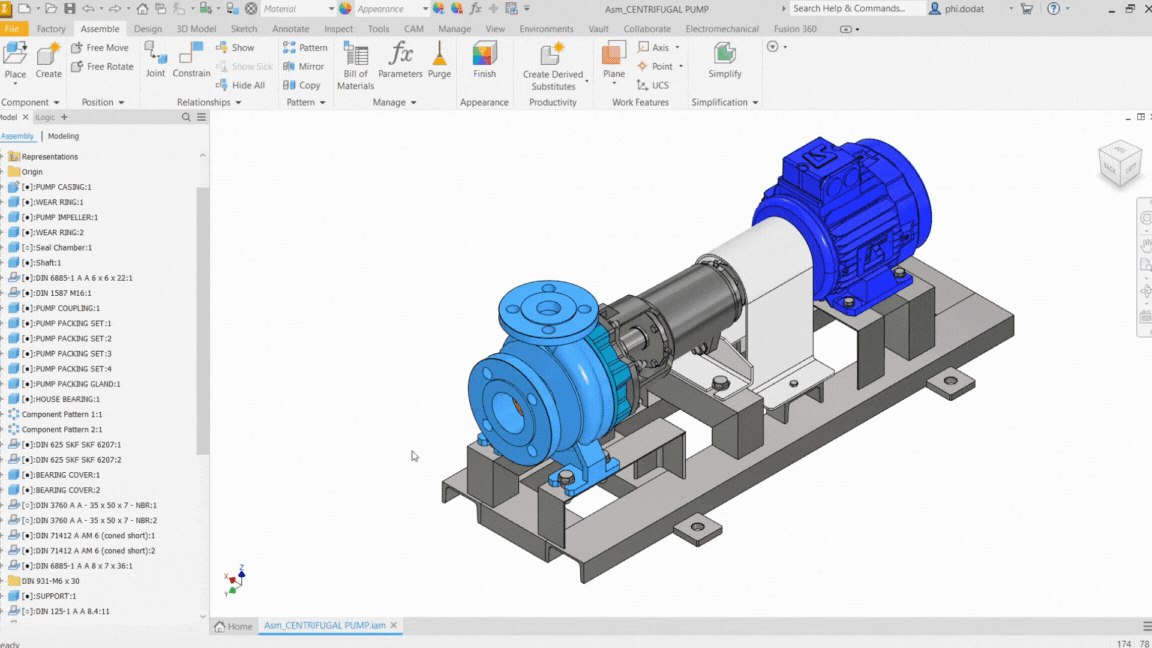Select the Mirror pattern tool

303,66
